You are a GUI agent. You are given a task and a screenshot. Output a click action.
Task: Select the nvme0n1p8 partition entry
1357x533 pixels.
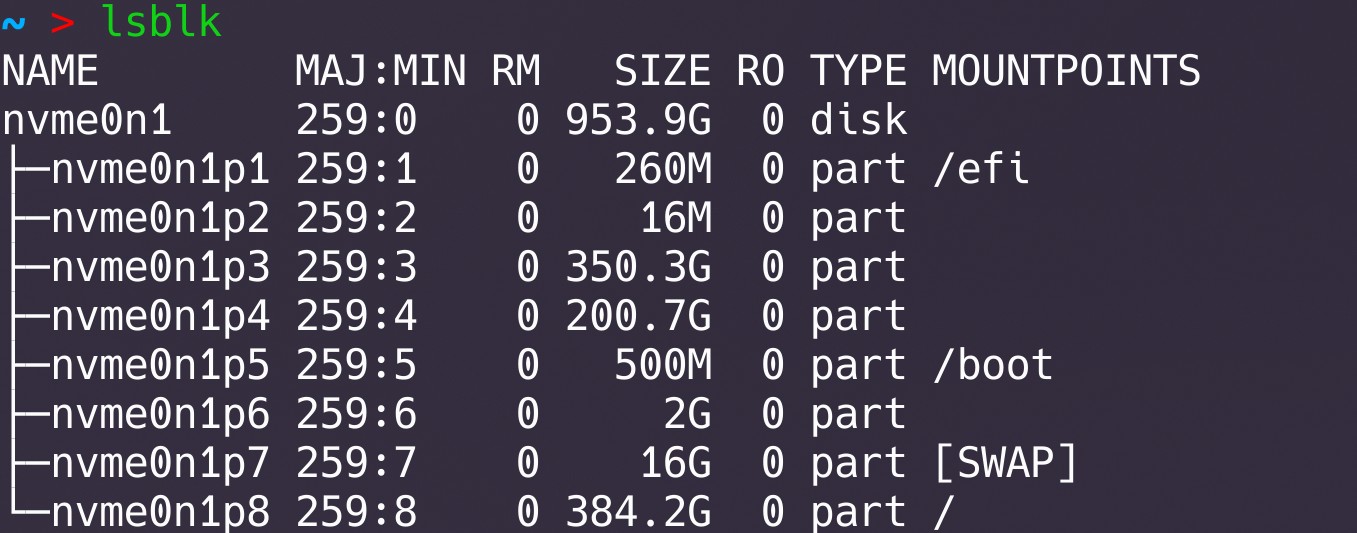tap(160, 513)
